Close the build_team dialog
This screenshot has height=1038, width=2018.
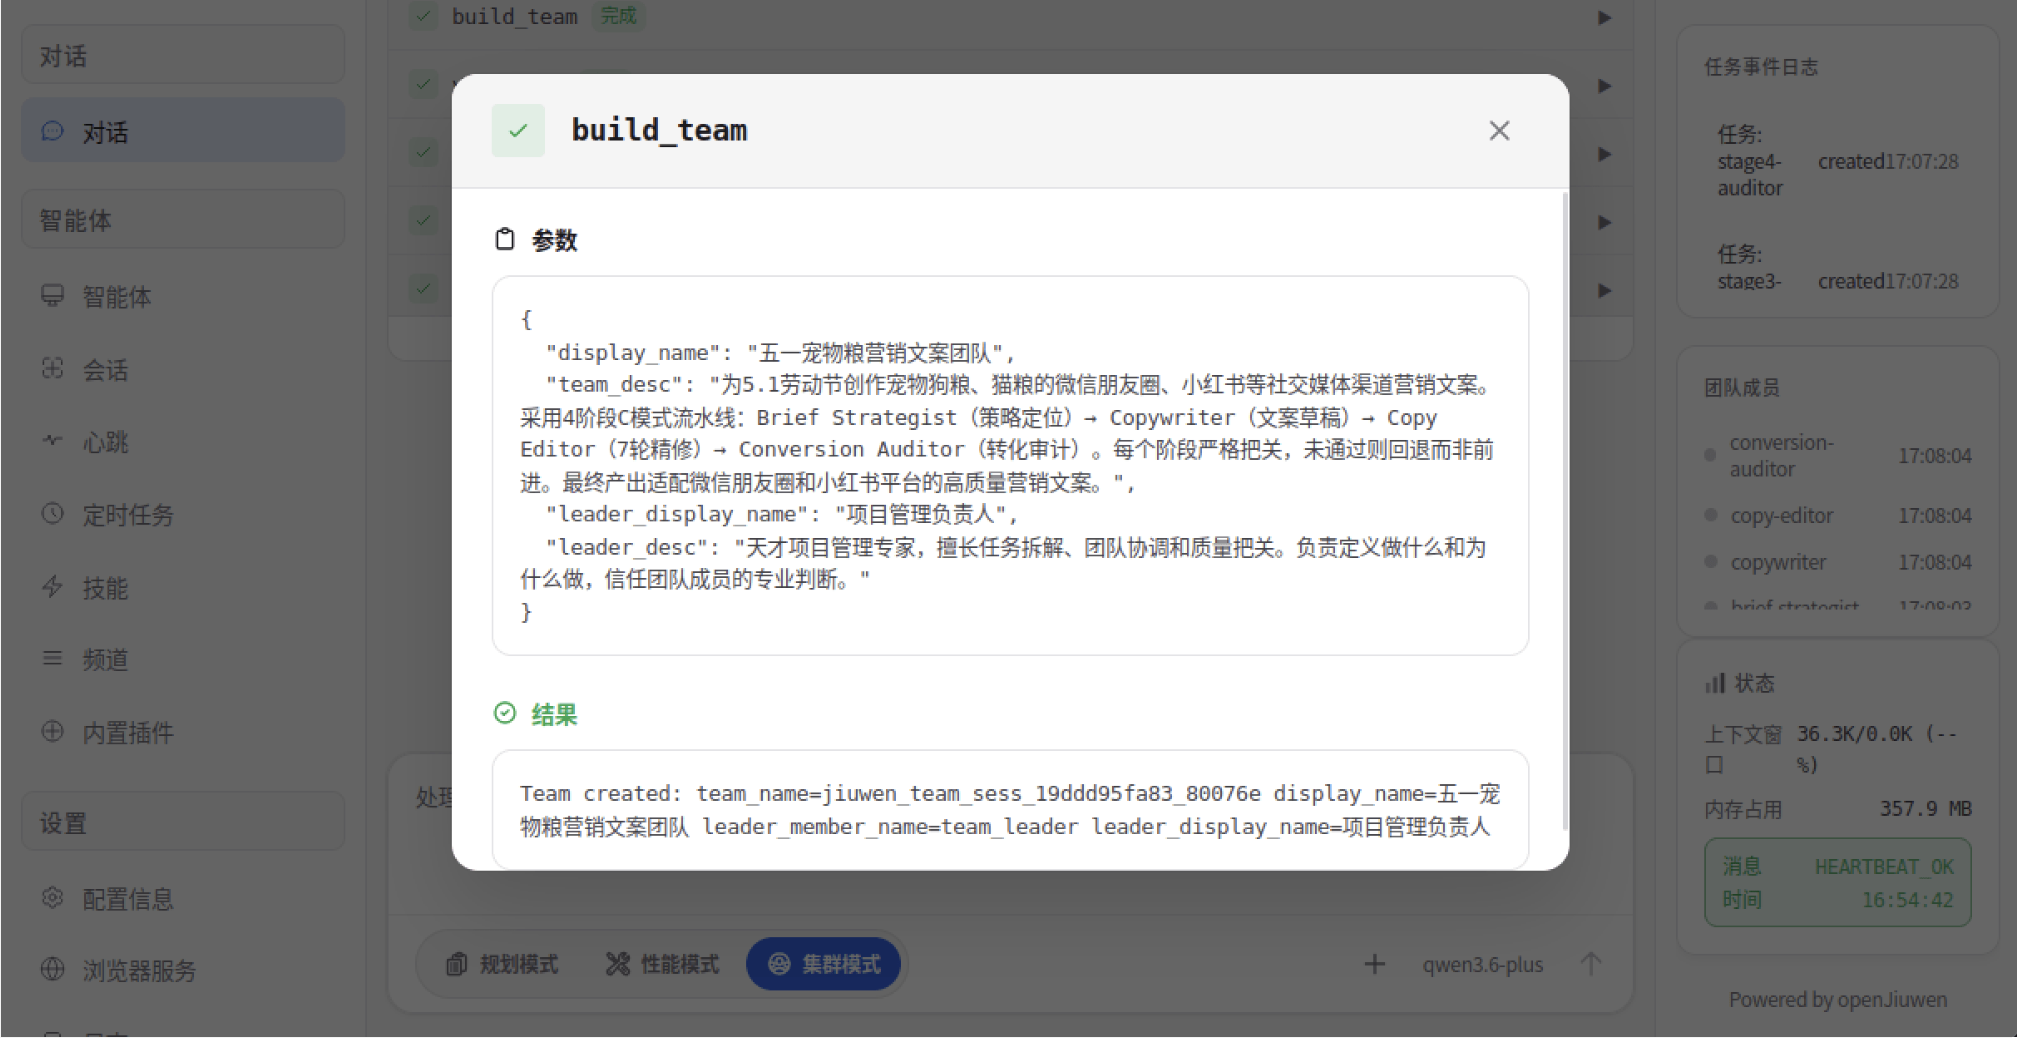pyautogui.click(x=1498, y=131)
